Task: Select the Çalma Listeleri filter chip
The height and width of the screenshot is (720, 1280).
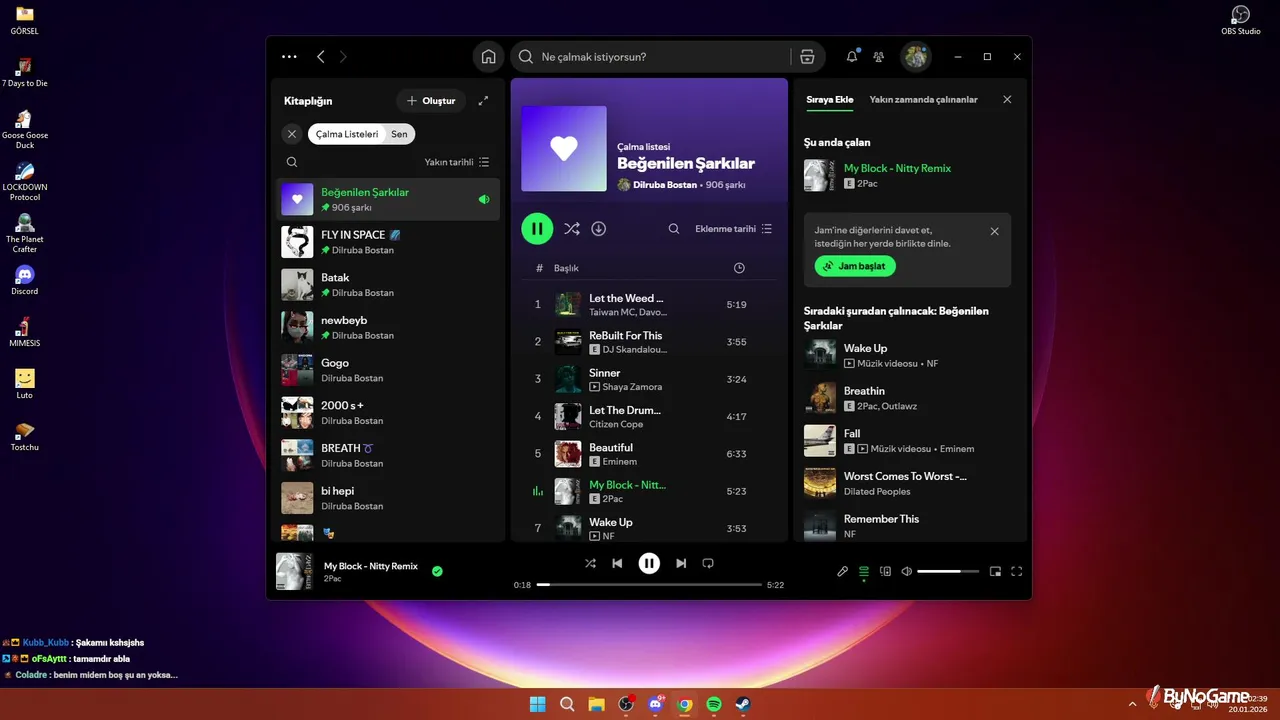Action: (347, 134)
